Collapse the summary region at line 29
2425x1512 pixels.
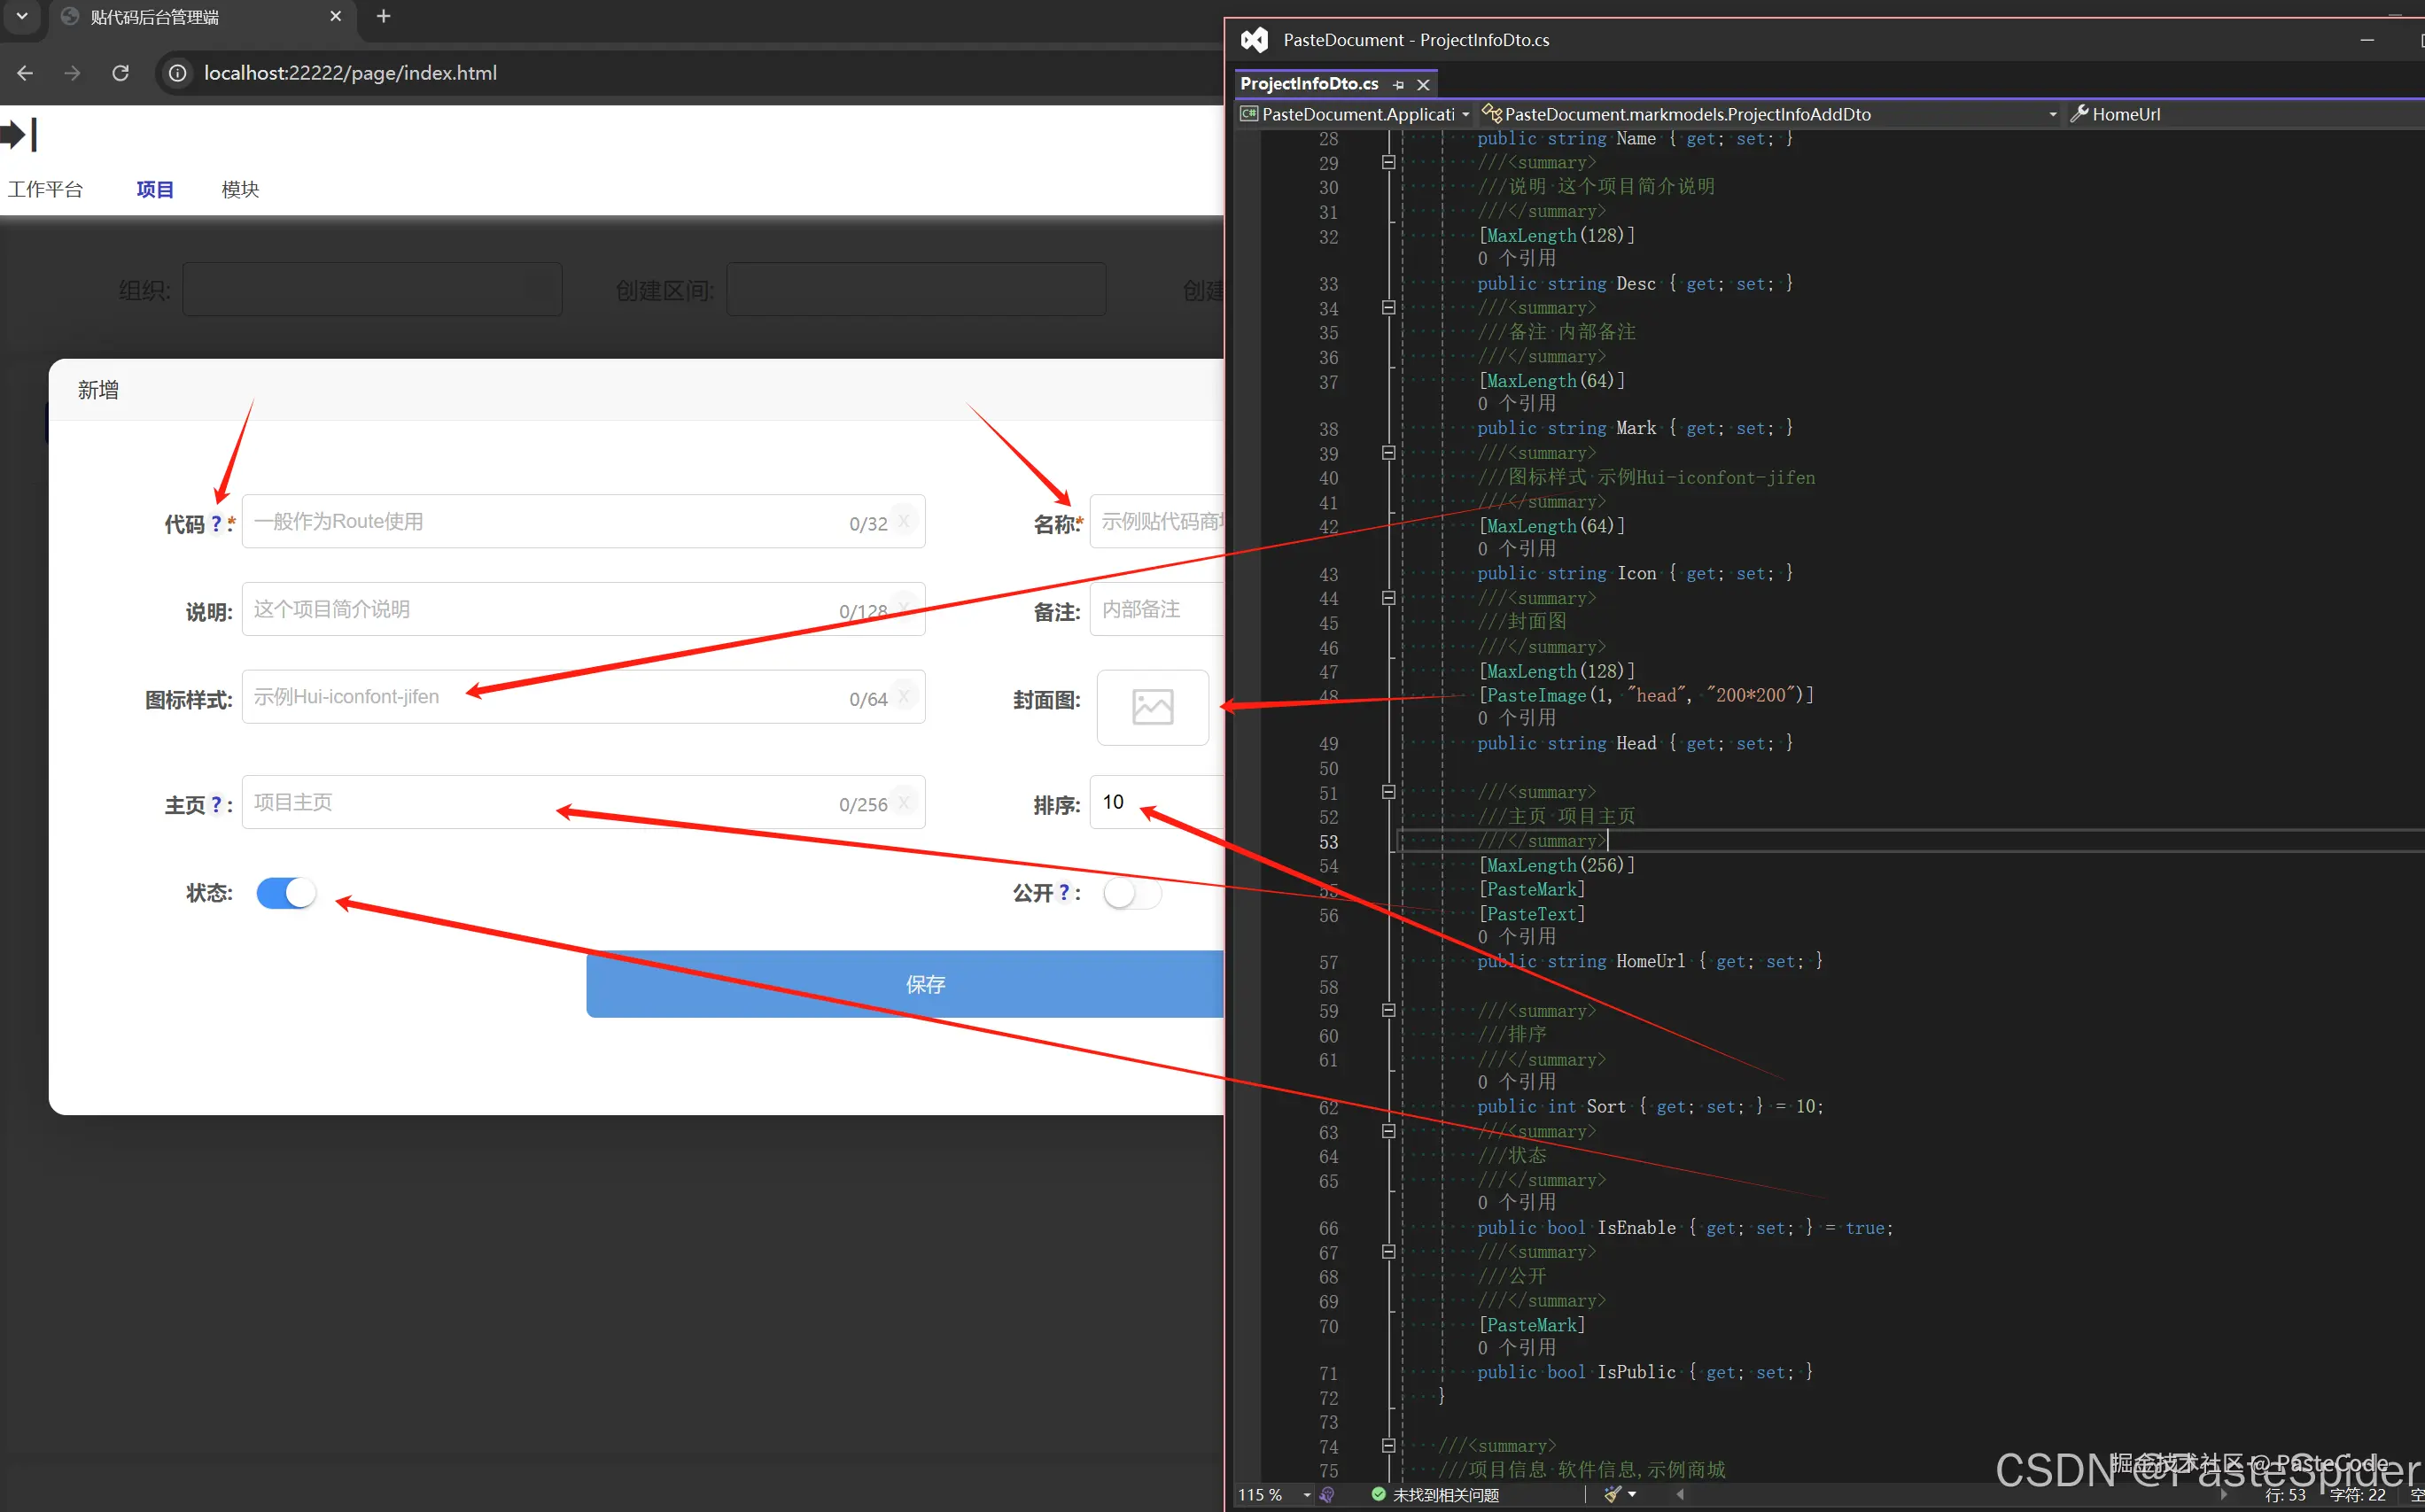click(1388, 162)
